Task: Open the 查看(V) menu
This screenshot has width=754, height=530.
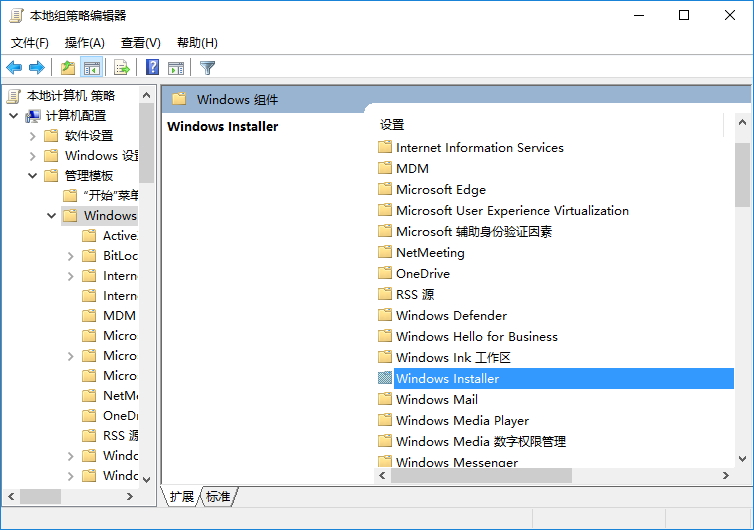Action: click(140, 42)
